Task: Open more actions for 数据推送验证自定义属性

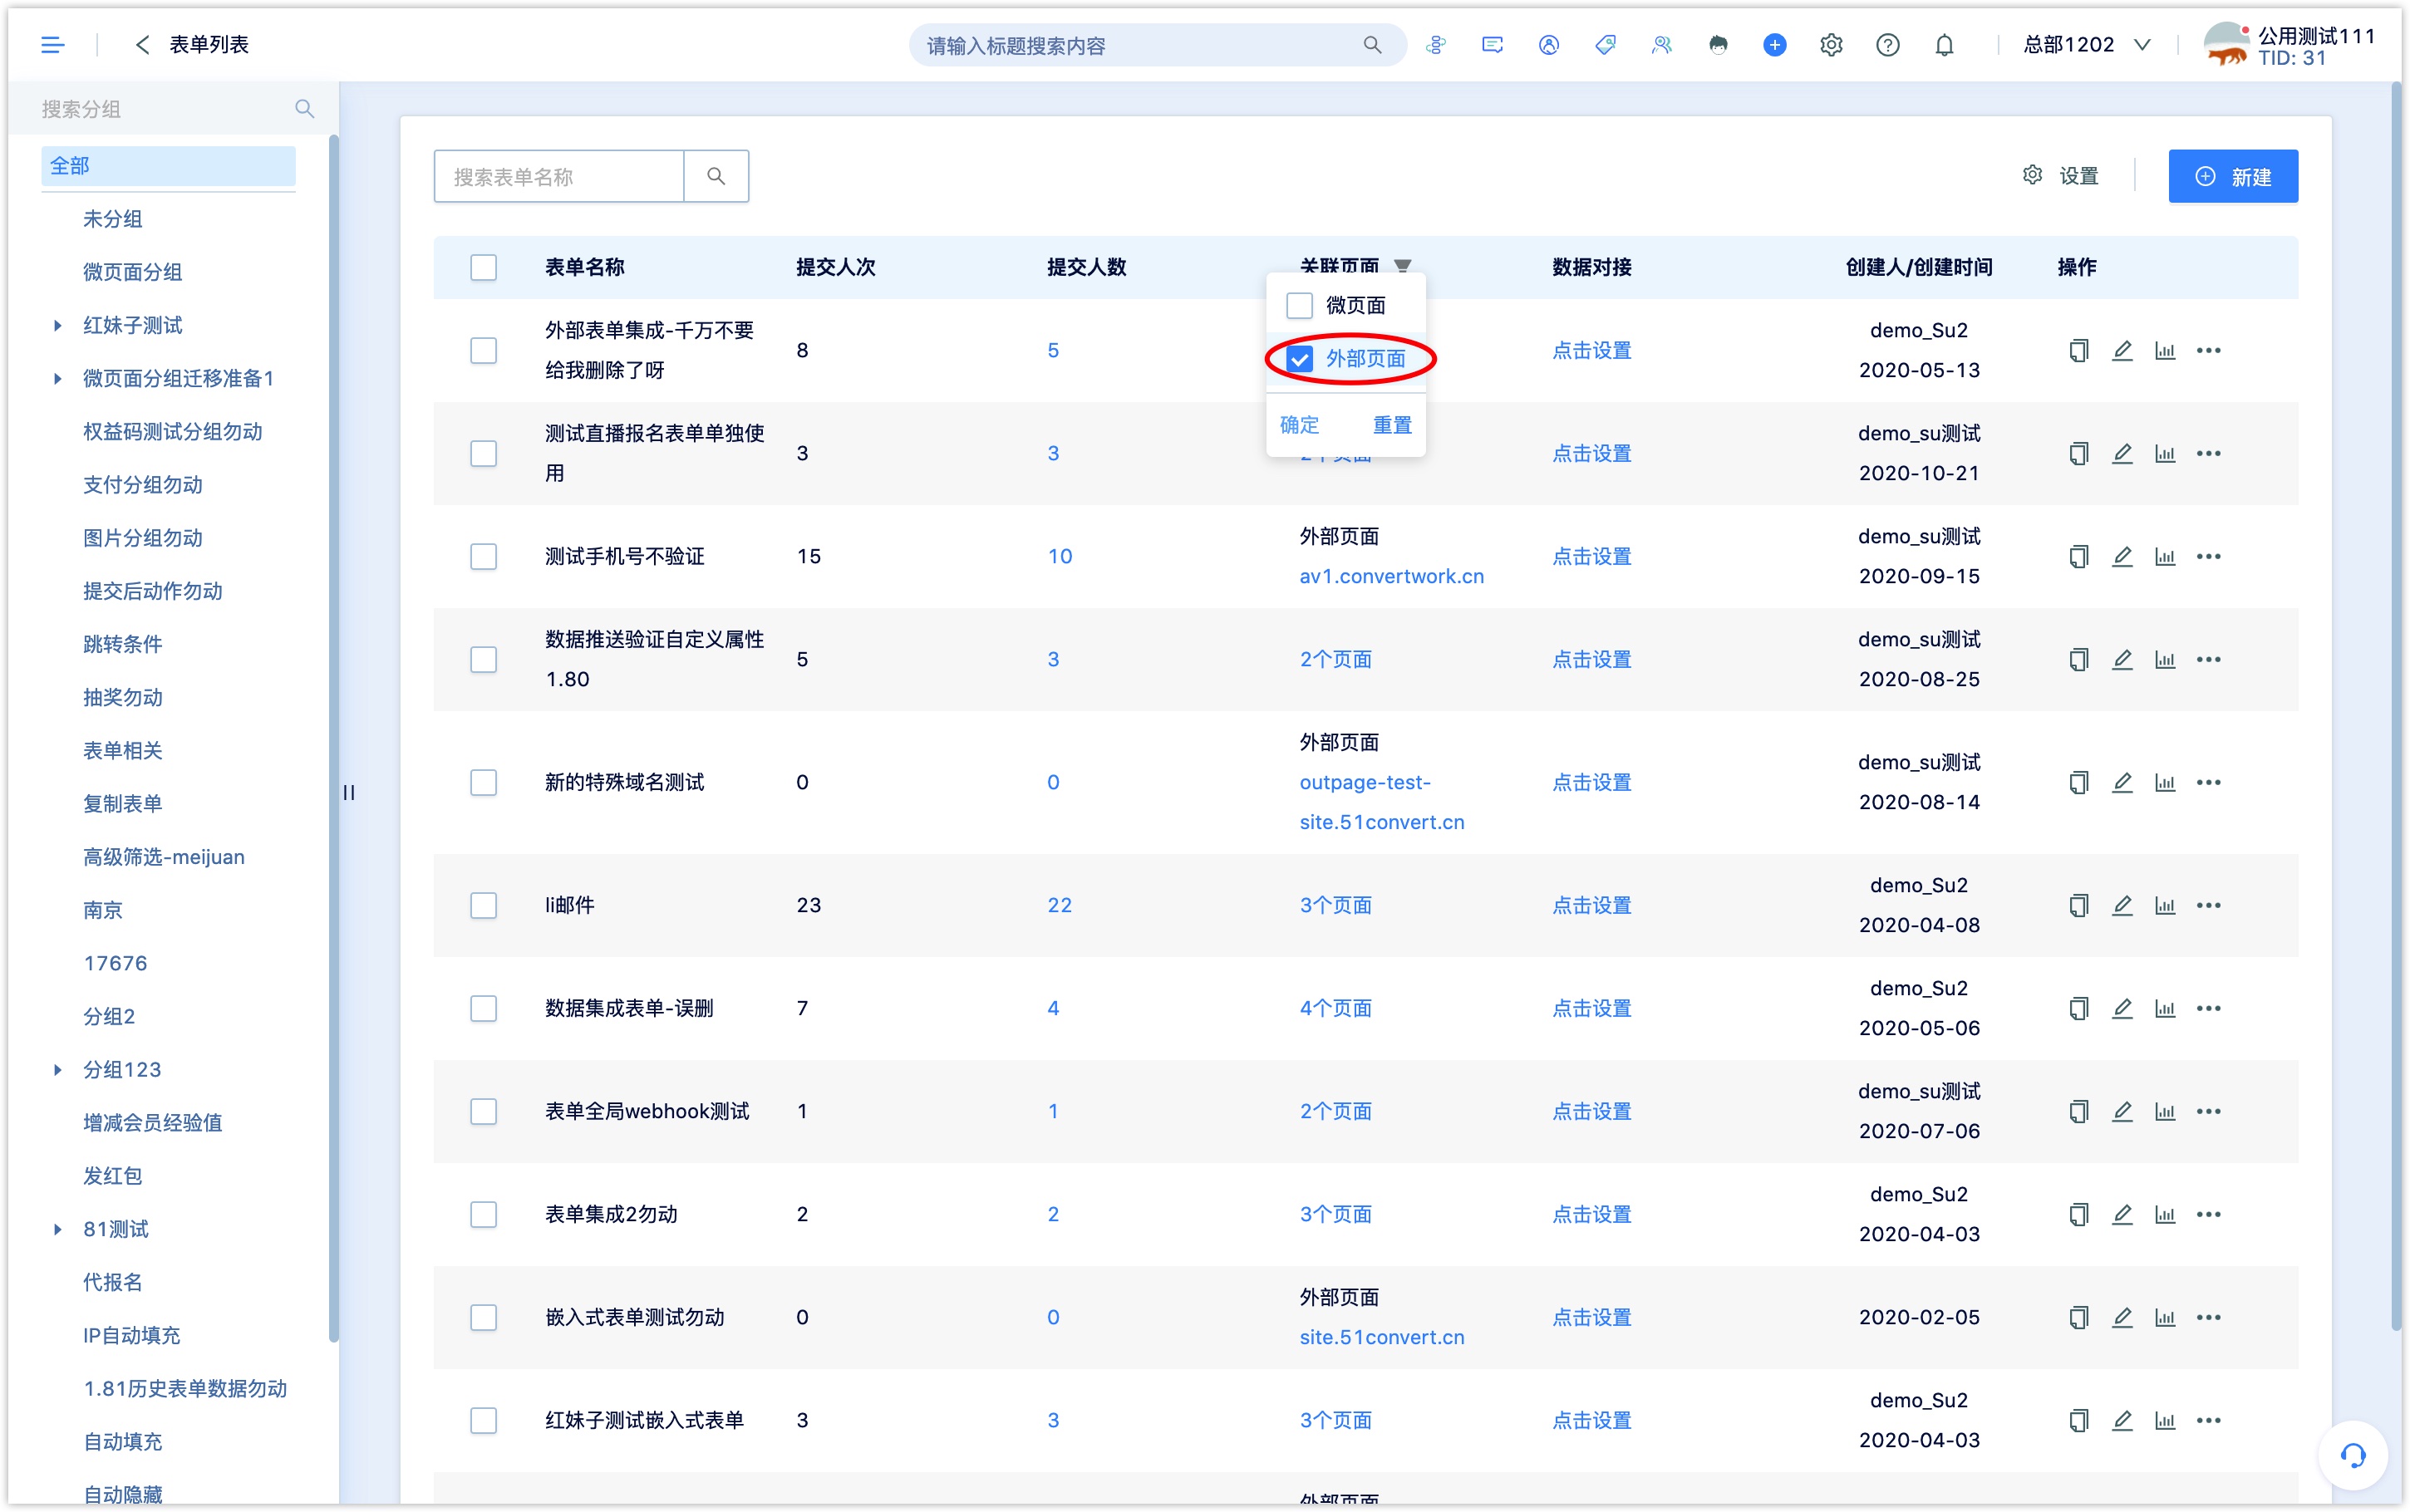Action: (2208, 659)
